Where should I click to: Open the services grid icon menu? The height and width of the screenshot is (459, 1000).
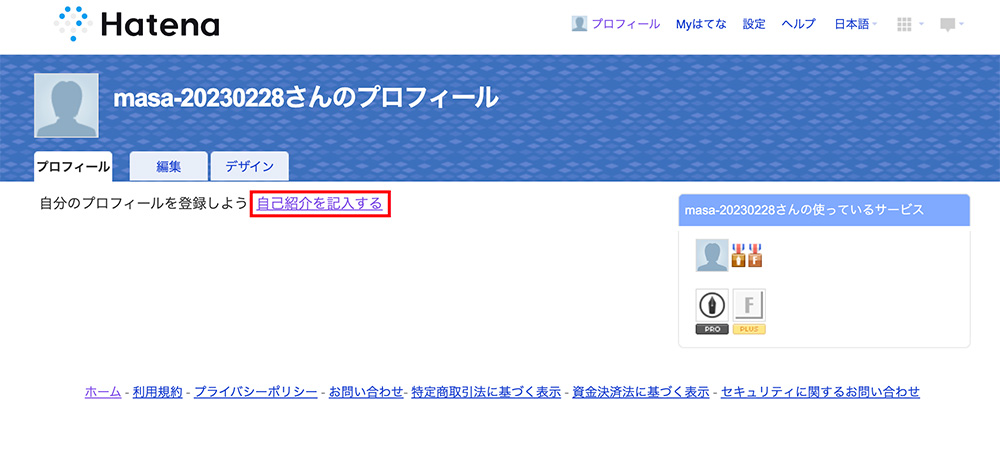coord(904,24)
